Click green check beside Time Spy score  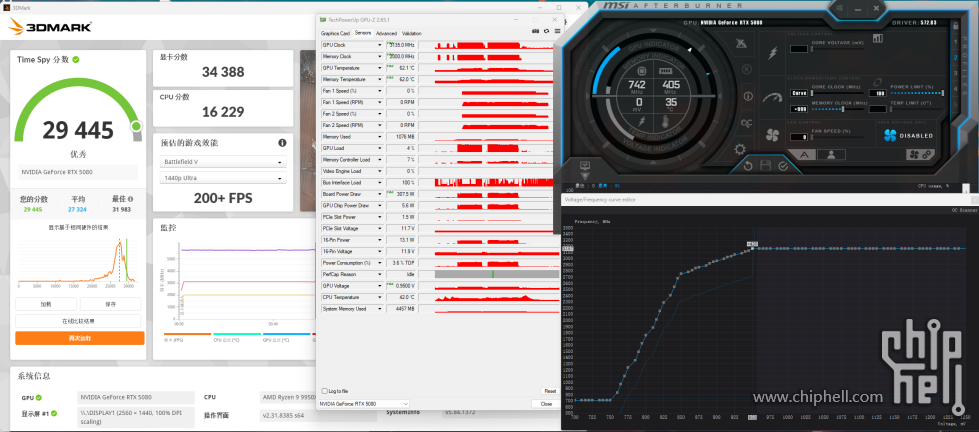tap(76, 59)
